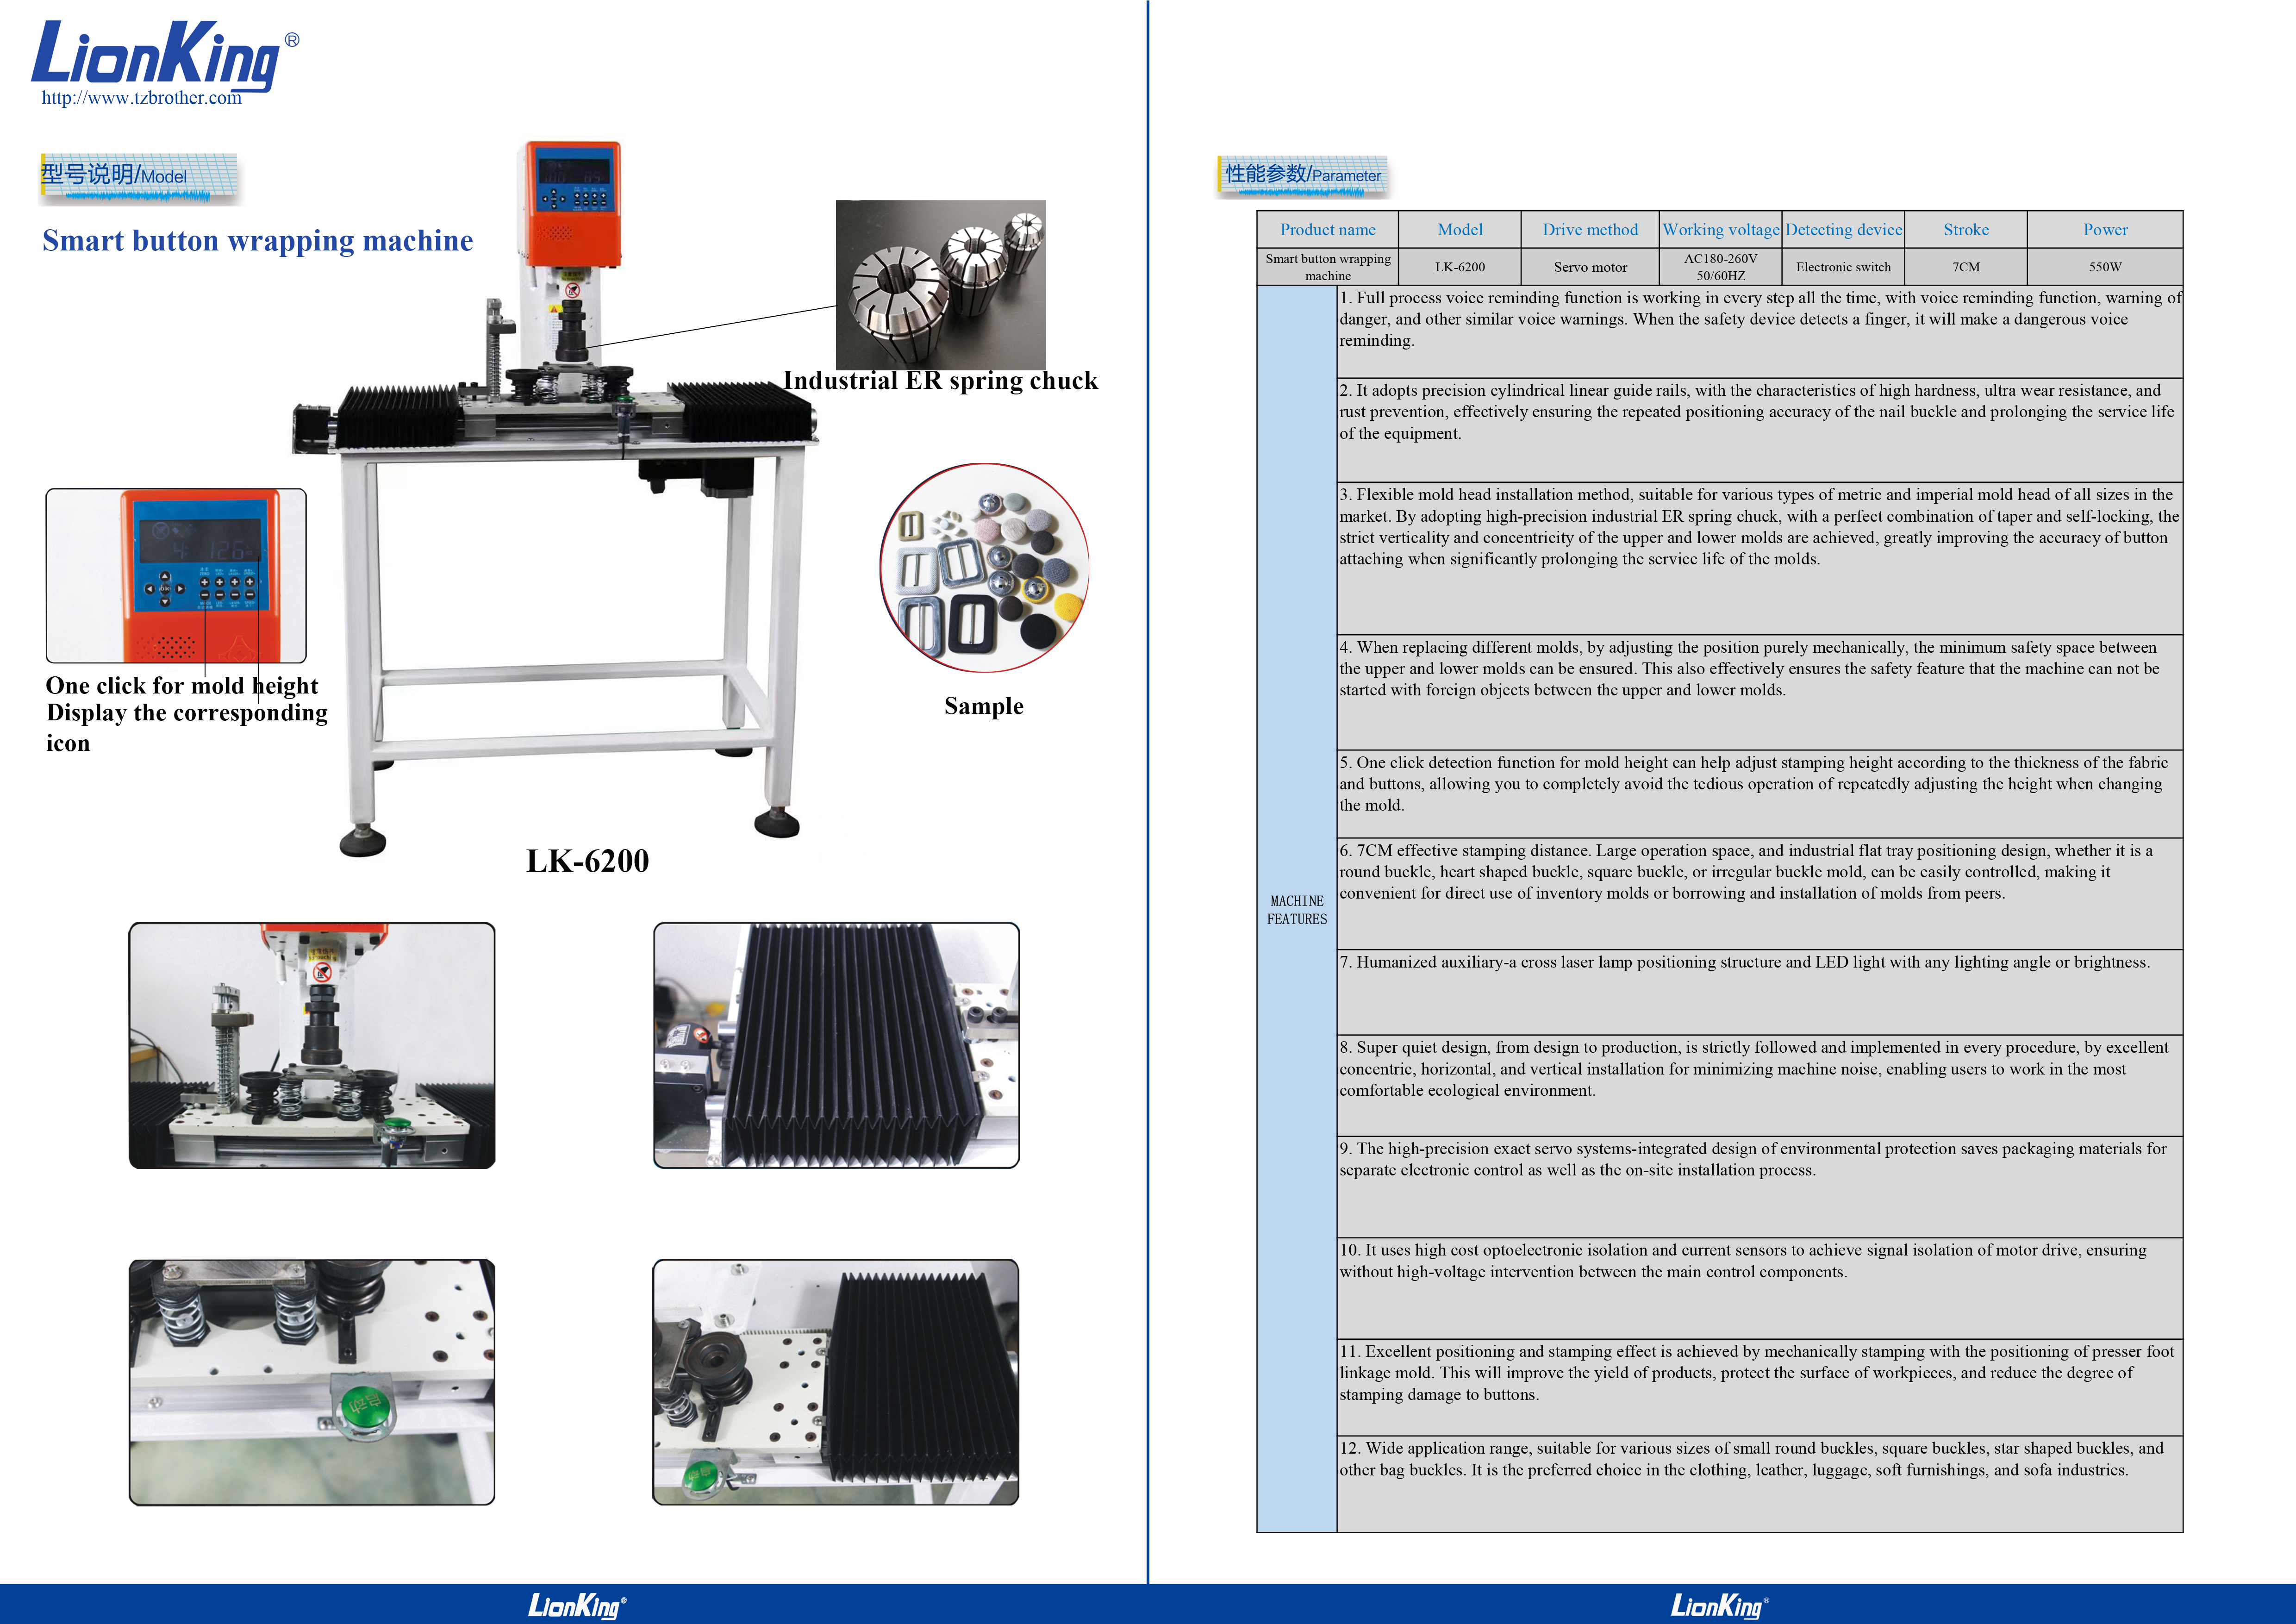Select feature 8 about super quiet design

click(x=1760, y=1086)
